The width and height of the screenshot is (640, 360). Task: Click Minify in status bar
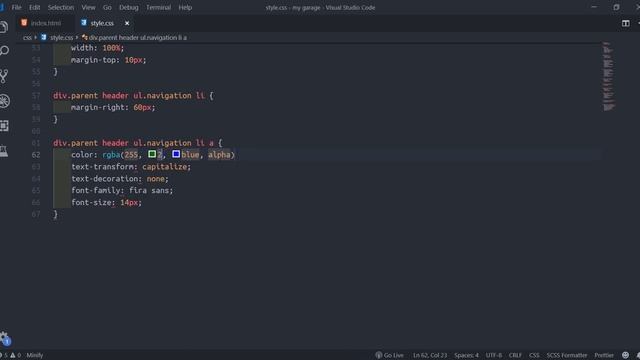click(x=35, y=355)
